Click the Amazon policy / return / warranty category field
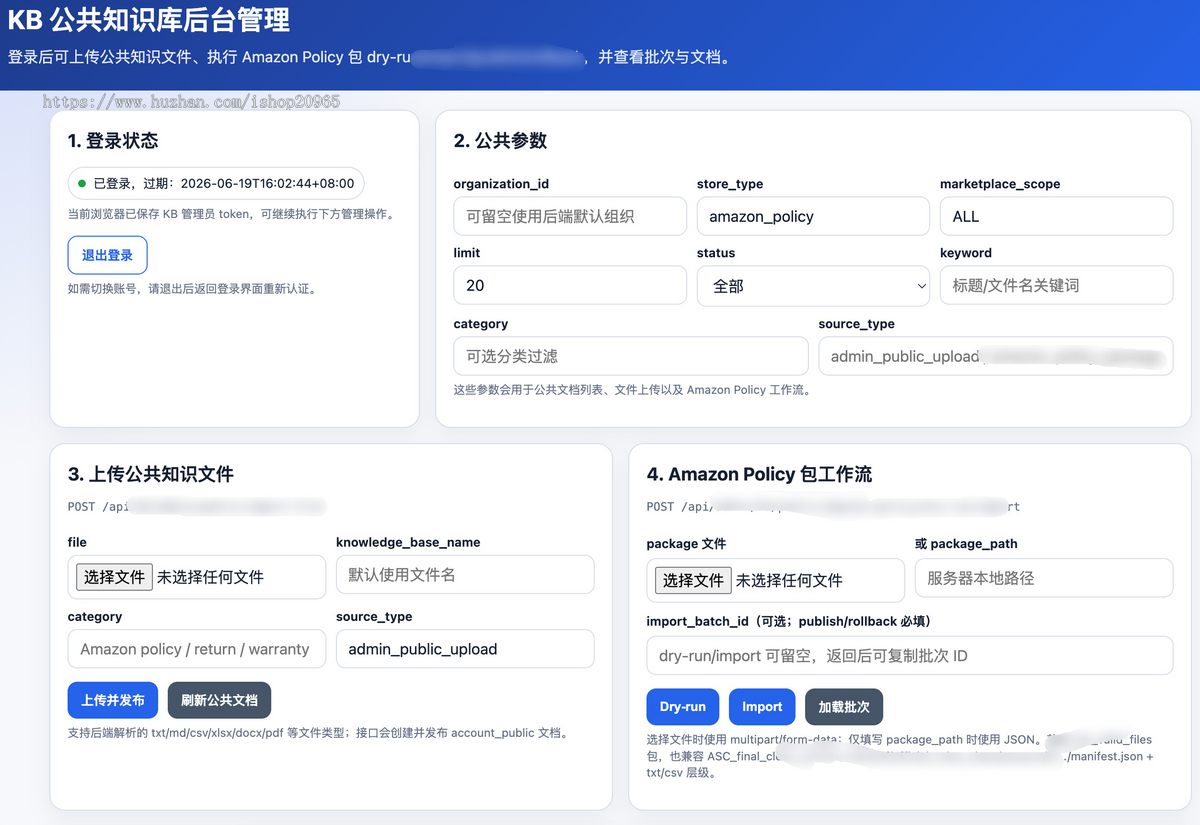1200x825 pixels. coord(197,649)
